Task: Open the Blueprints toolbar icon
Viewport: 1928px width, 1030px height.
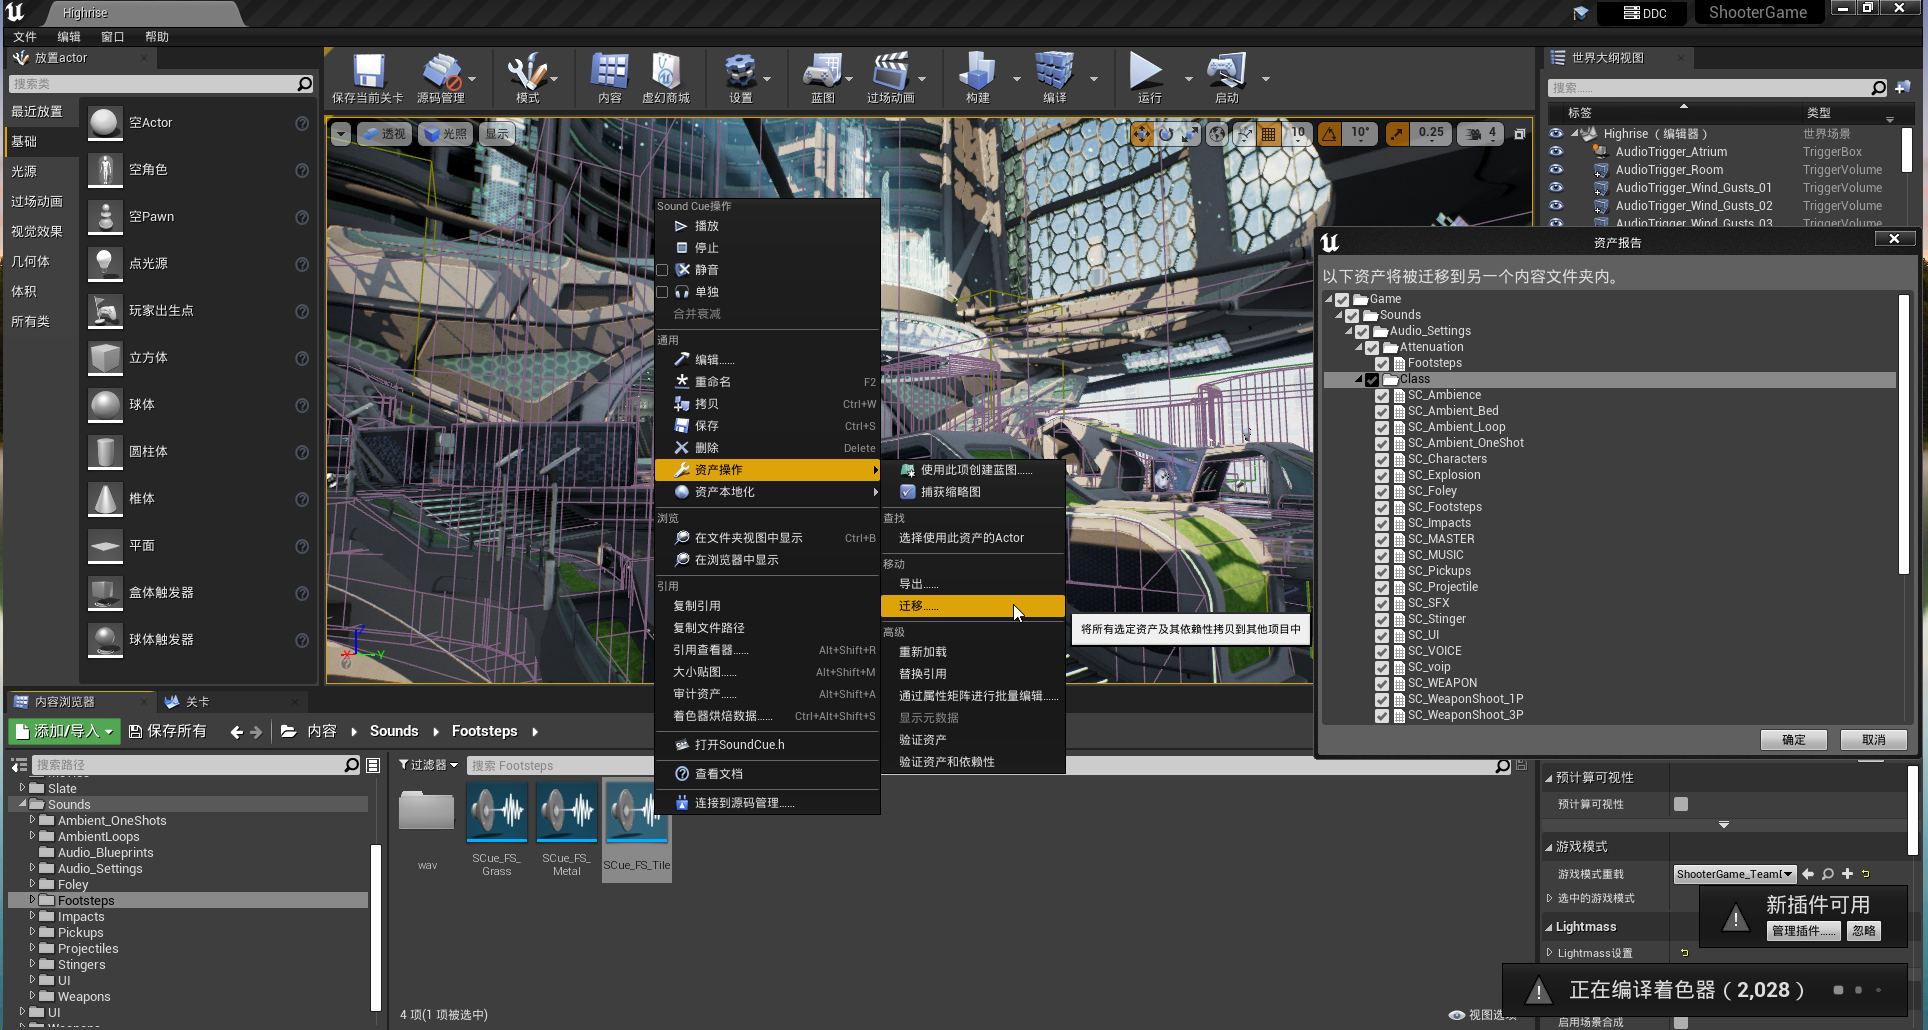Action: point(822,71)
